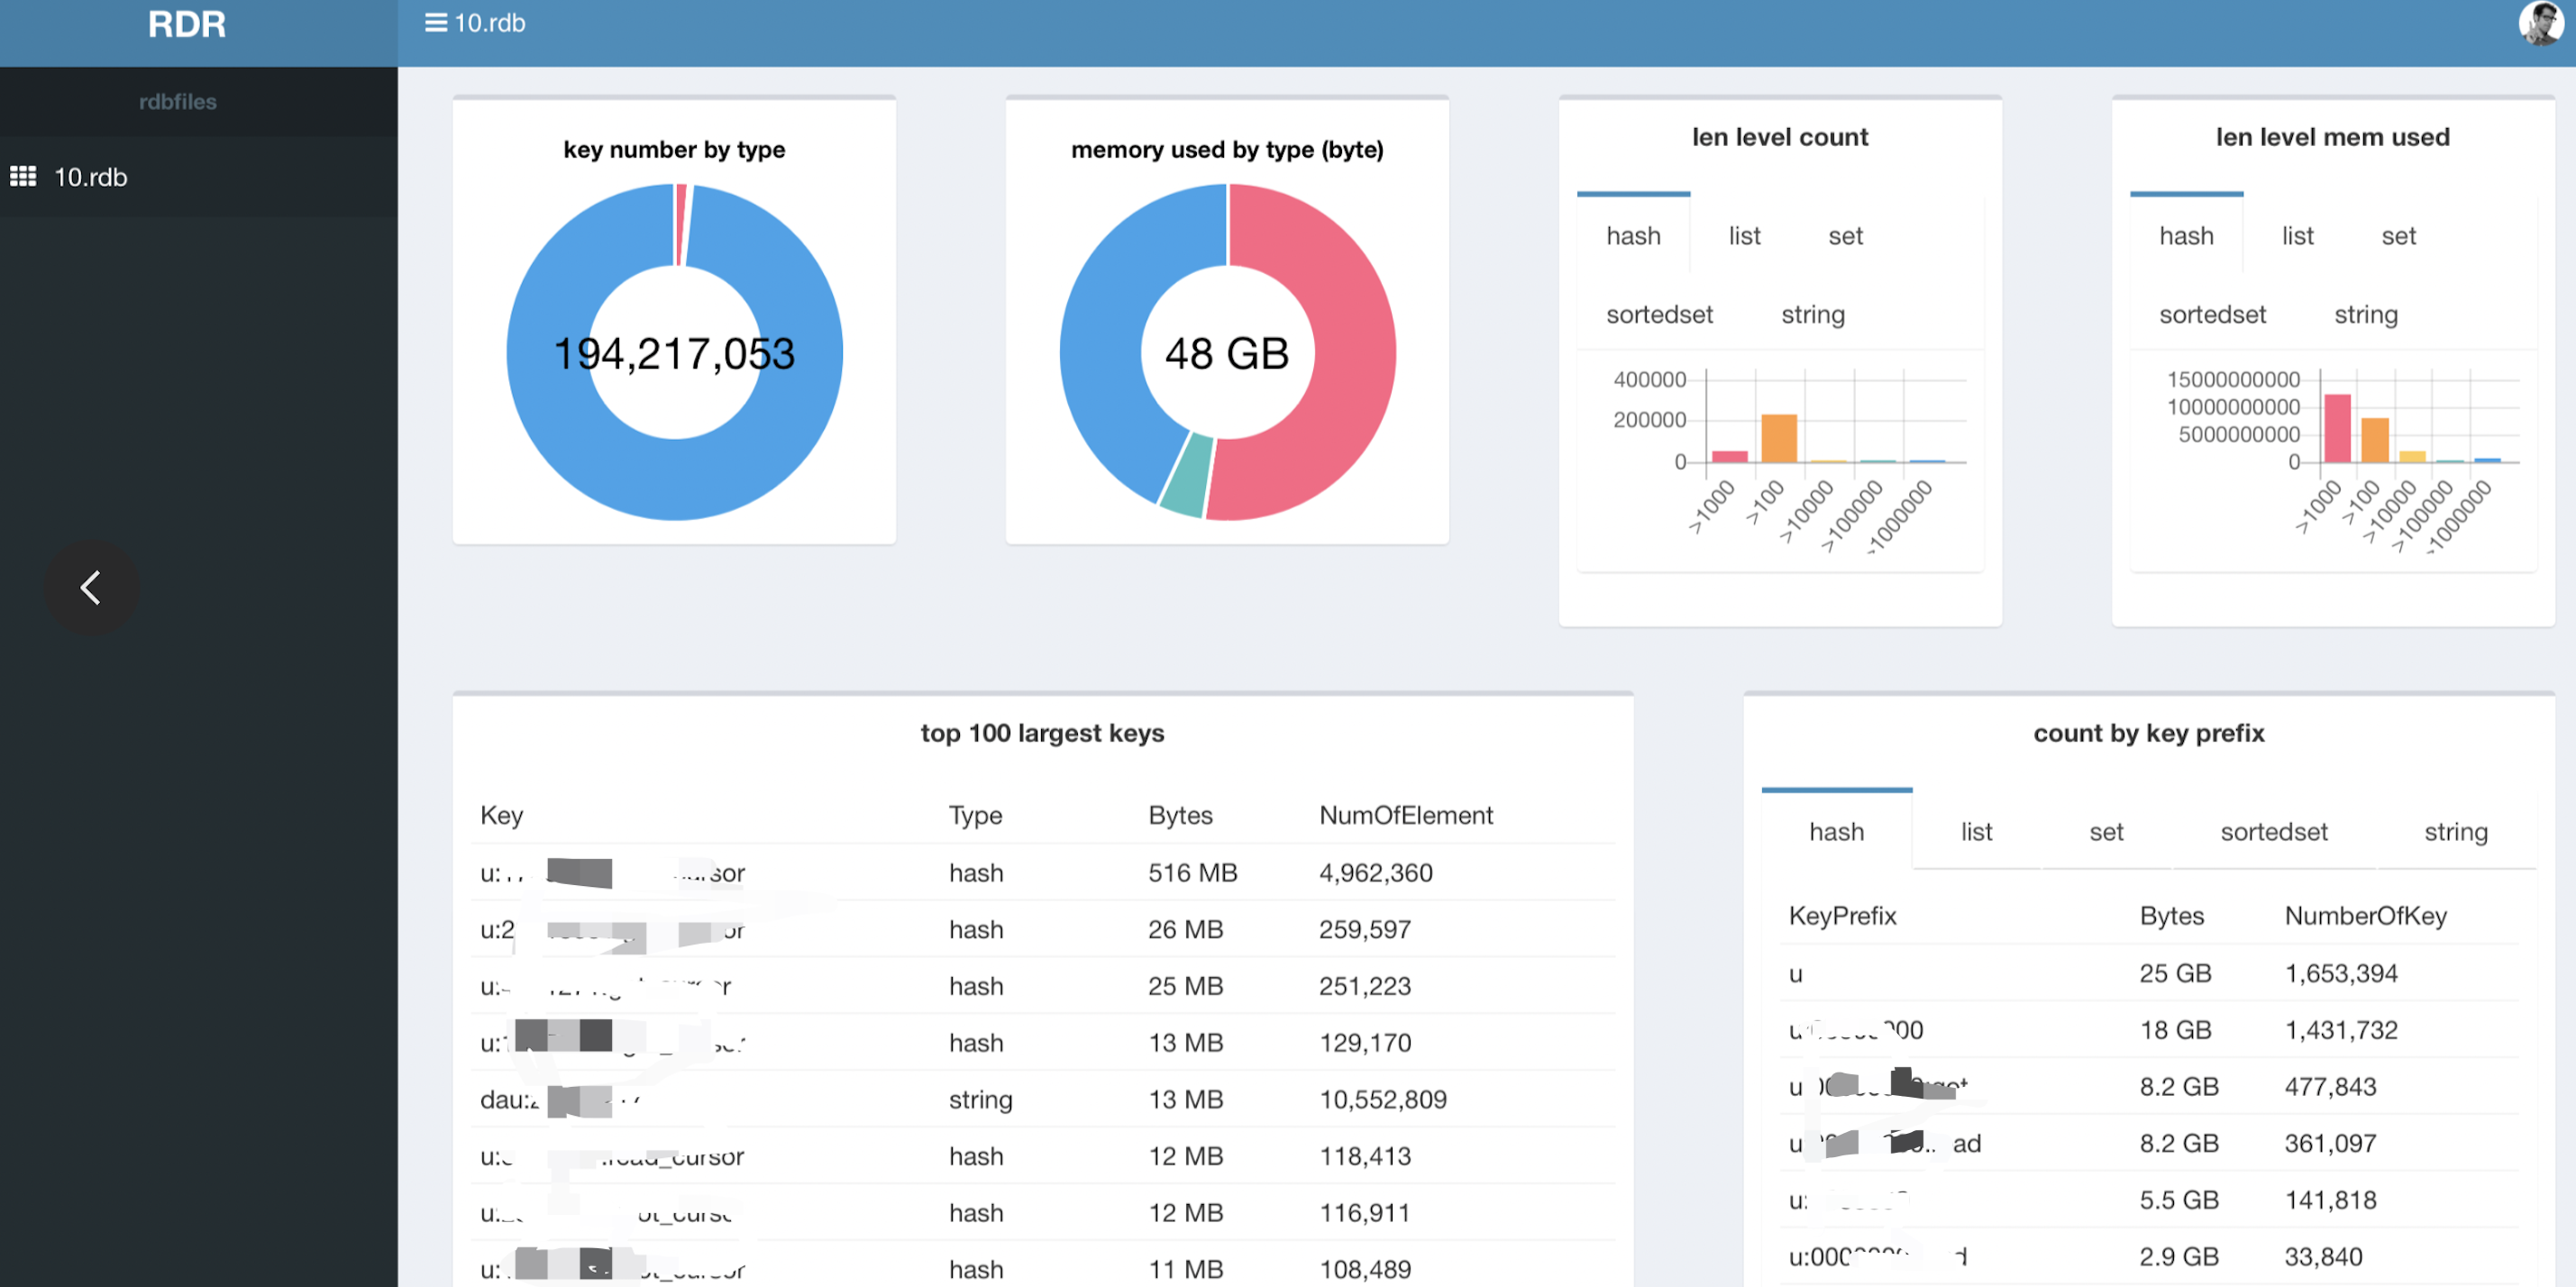Click the pink >1000 bar in len level mem used
Viewport: 2576px width, 1287px height.
[2337, 428]
